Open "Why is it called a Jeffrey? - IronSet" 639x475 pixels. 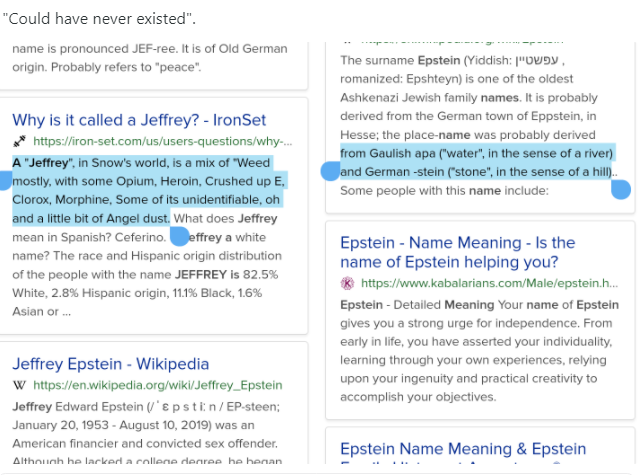pyautogui.click(x=152, y=120)
